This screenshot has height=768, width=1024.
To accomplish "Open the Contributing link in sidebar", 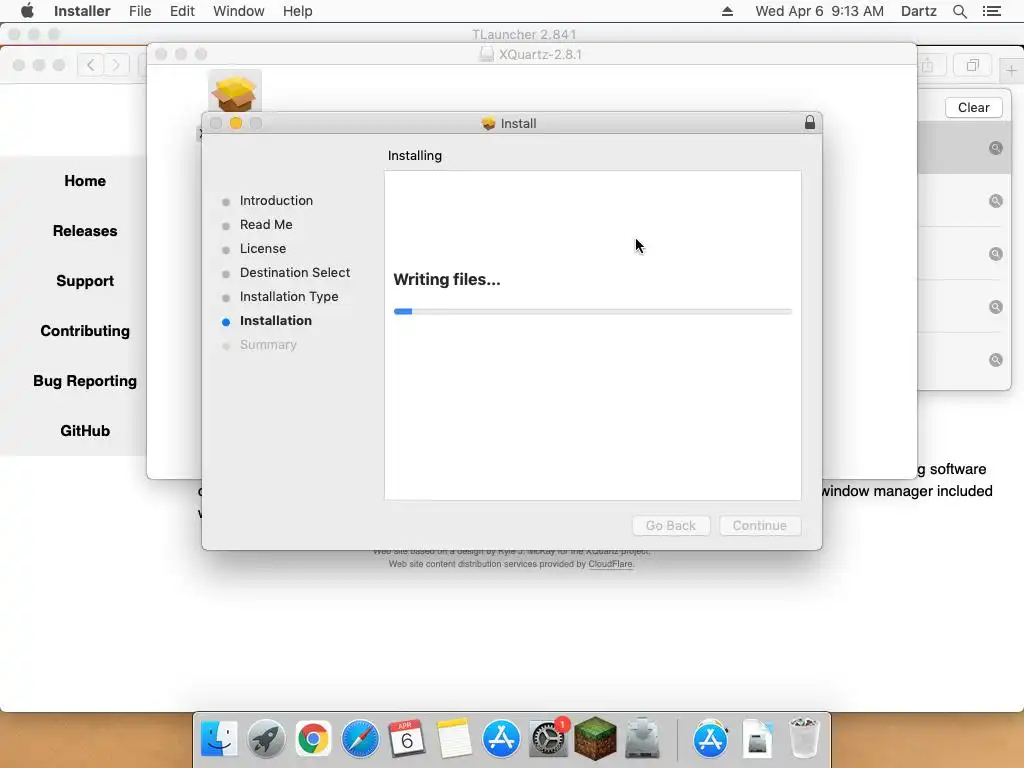I will (85, 330).
